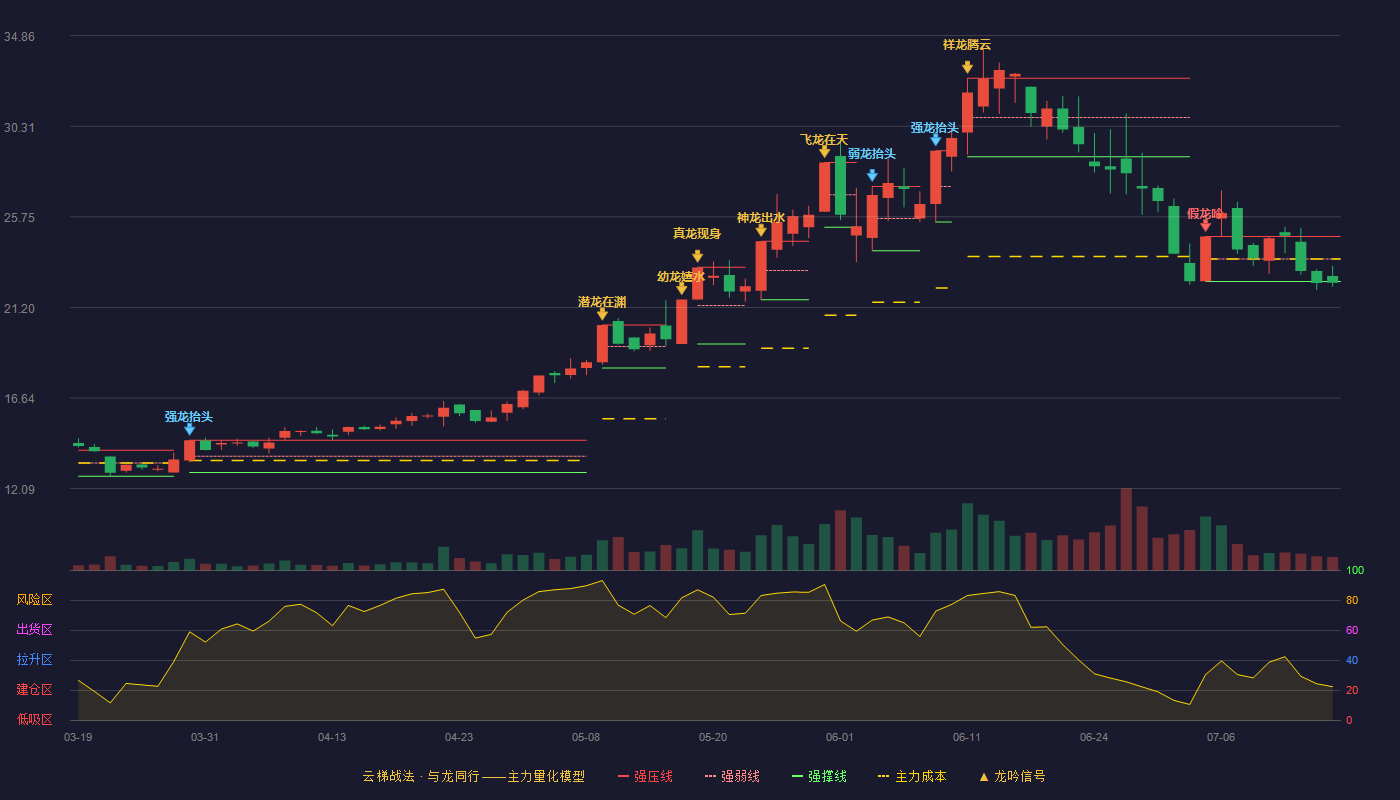Click the 25.75 price axis label
Viewport: 1400px width, 800px height.
19,217
